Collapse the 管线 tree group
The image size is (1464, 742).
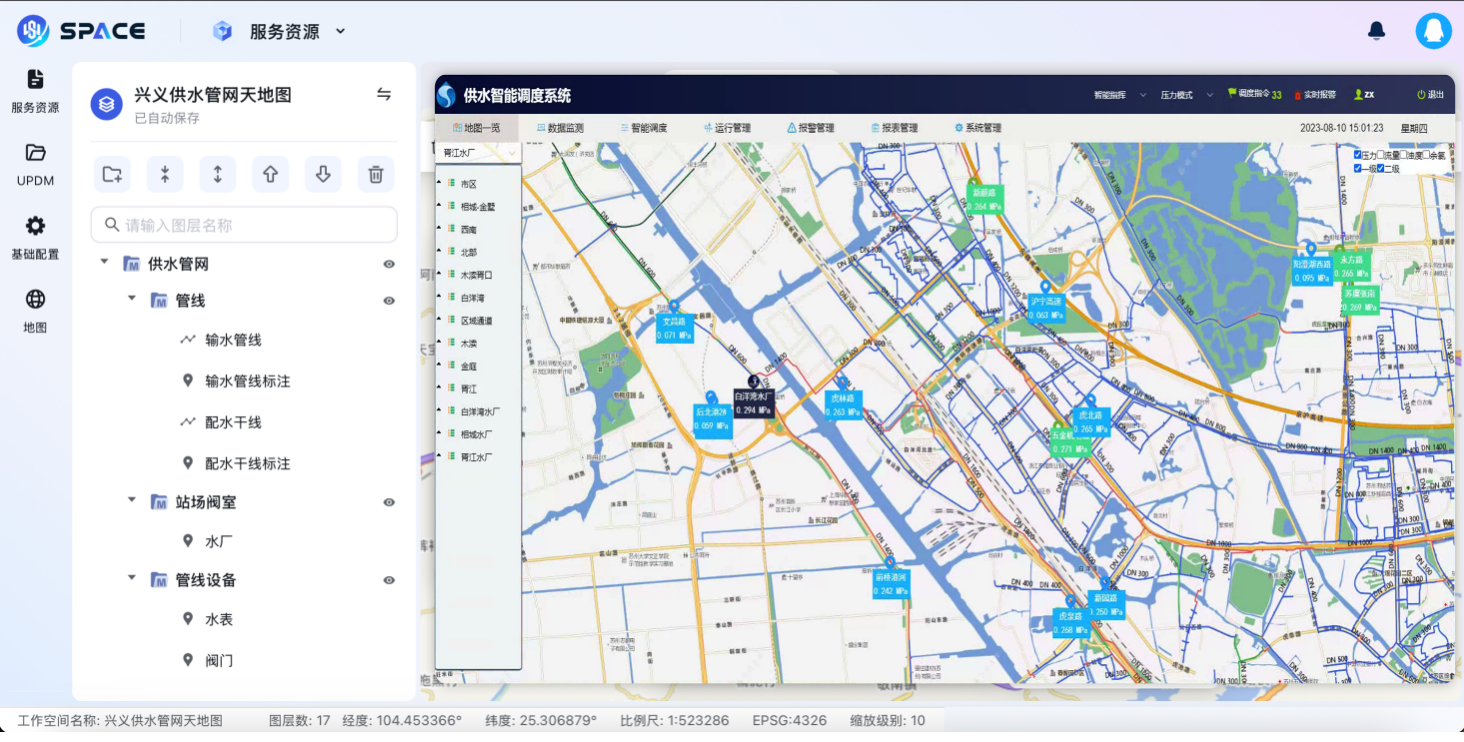[132, 299]
